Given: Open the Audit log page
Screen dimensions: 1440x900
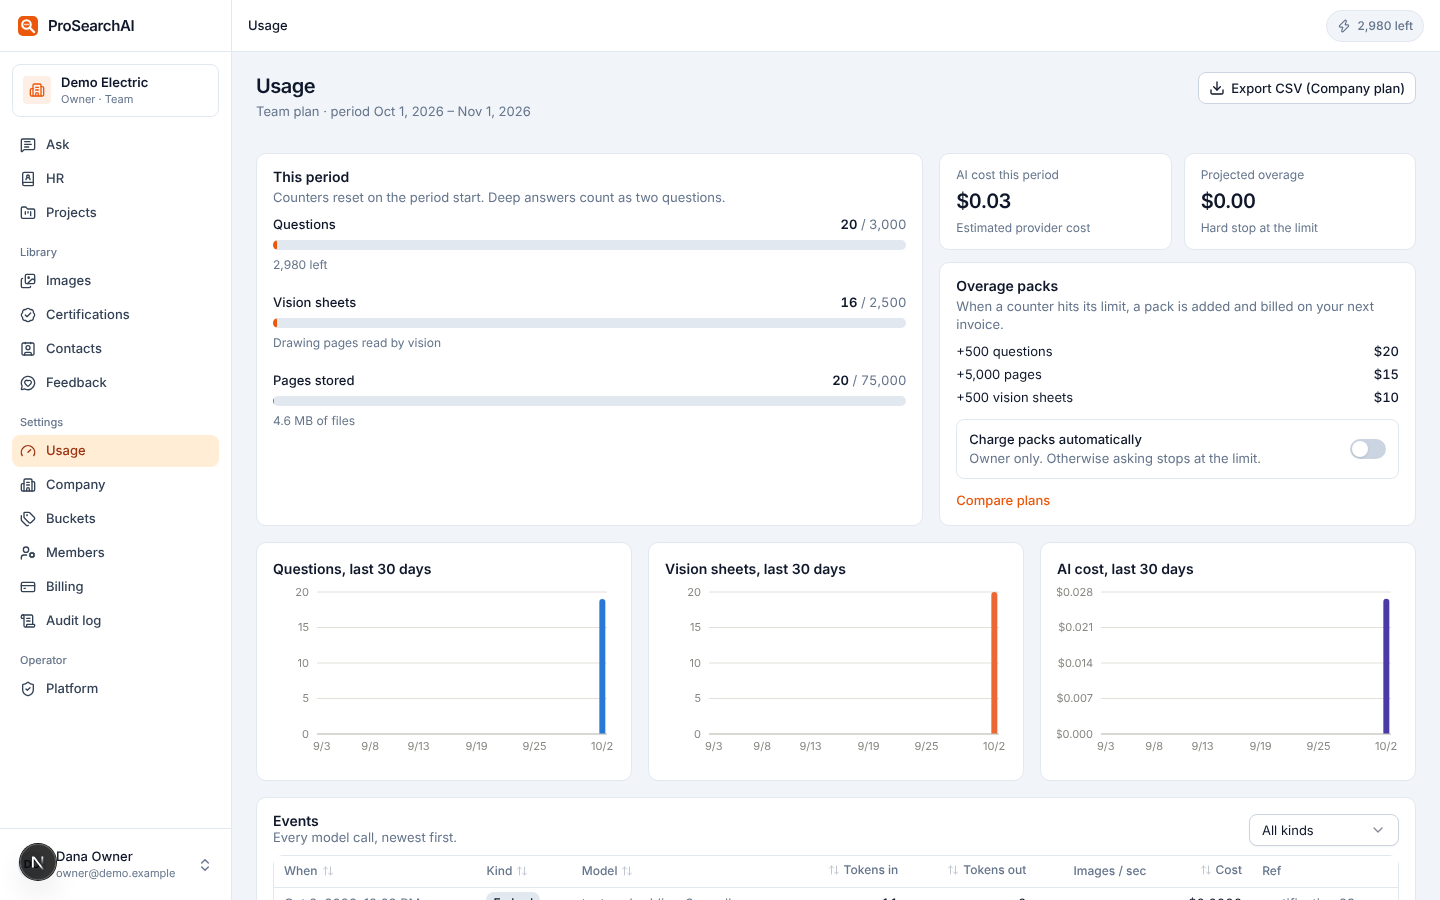Looking at the screenshot, I should point(115,621).
